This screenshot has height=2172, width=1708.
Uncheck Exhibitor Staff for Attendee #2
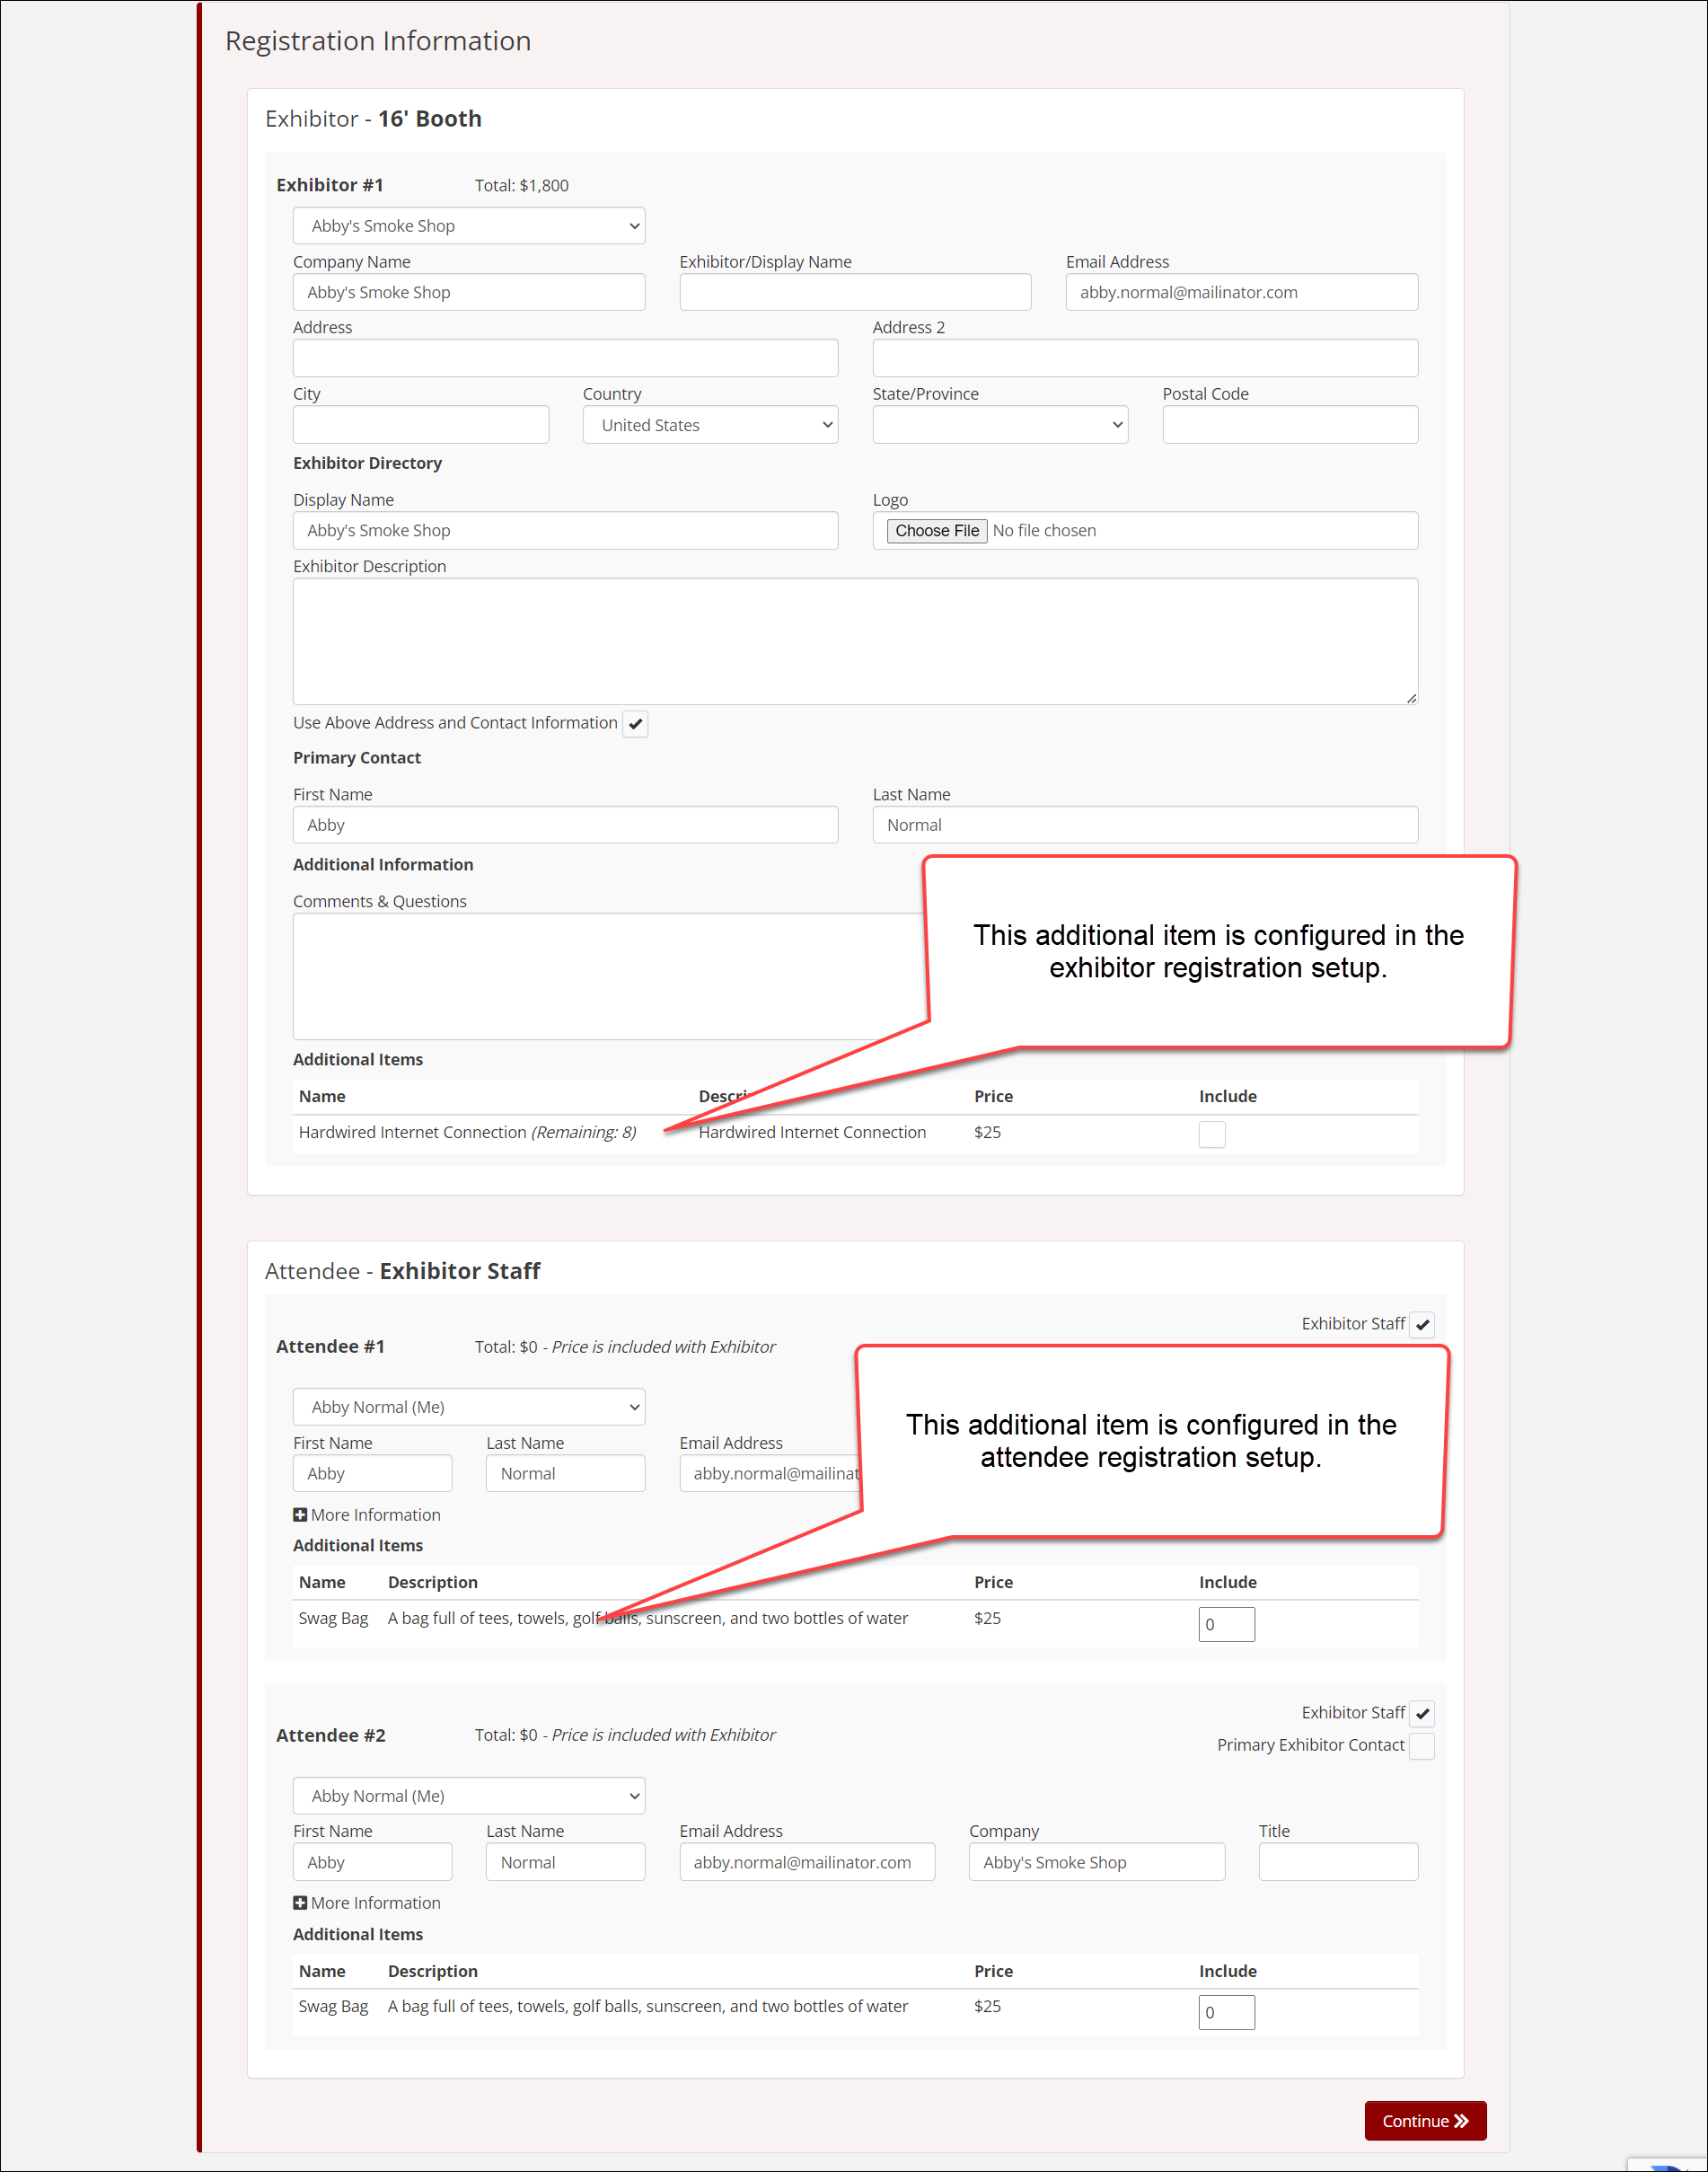tap(1421, 1713)
